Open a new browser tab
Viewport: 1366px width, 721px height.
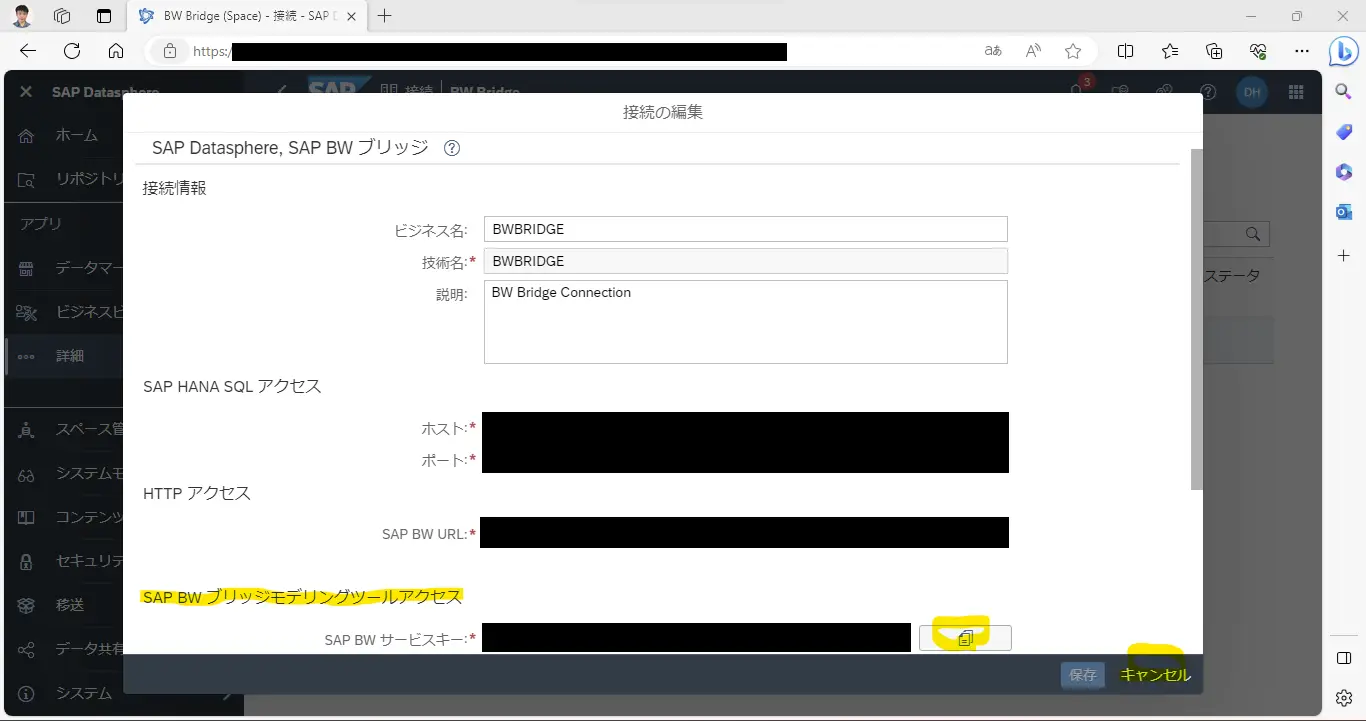(385, 16)
